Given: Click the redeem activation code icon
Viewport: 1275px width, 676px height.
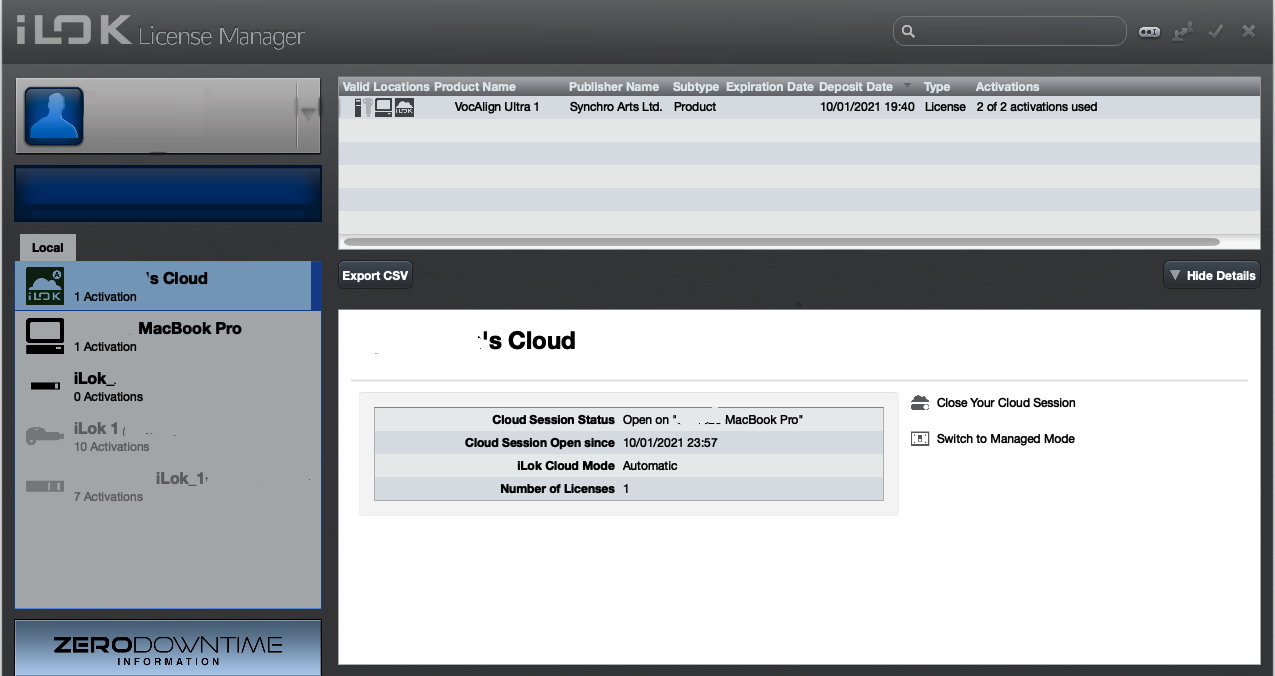Looking at the screenshot, I should (x=1149, y=32).
